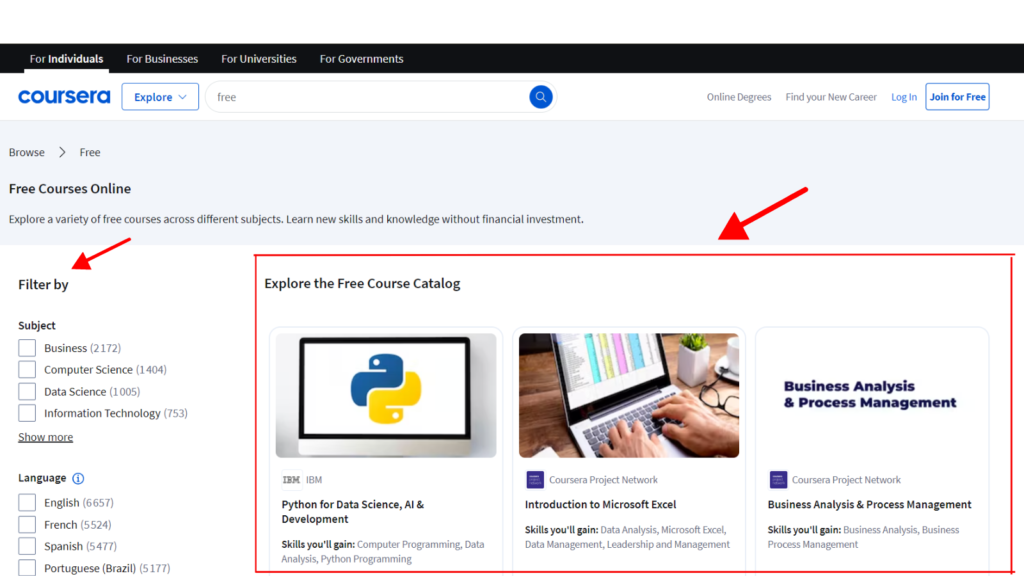The height and width of the screenshot is (576, 1024).
Task: Open Python for Data Science, AI & Development title
Action: (353, 512)
